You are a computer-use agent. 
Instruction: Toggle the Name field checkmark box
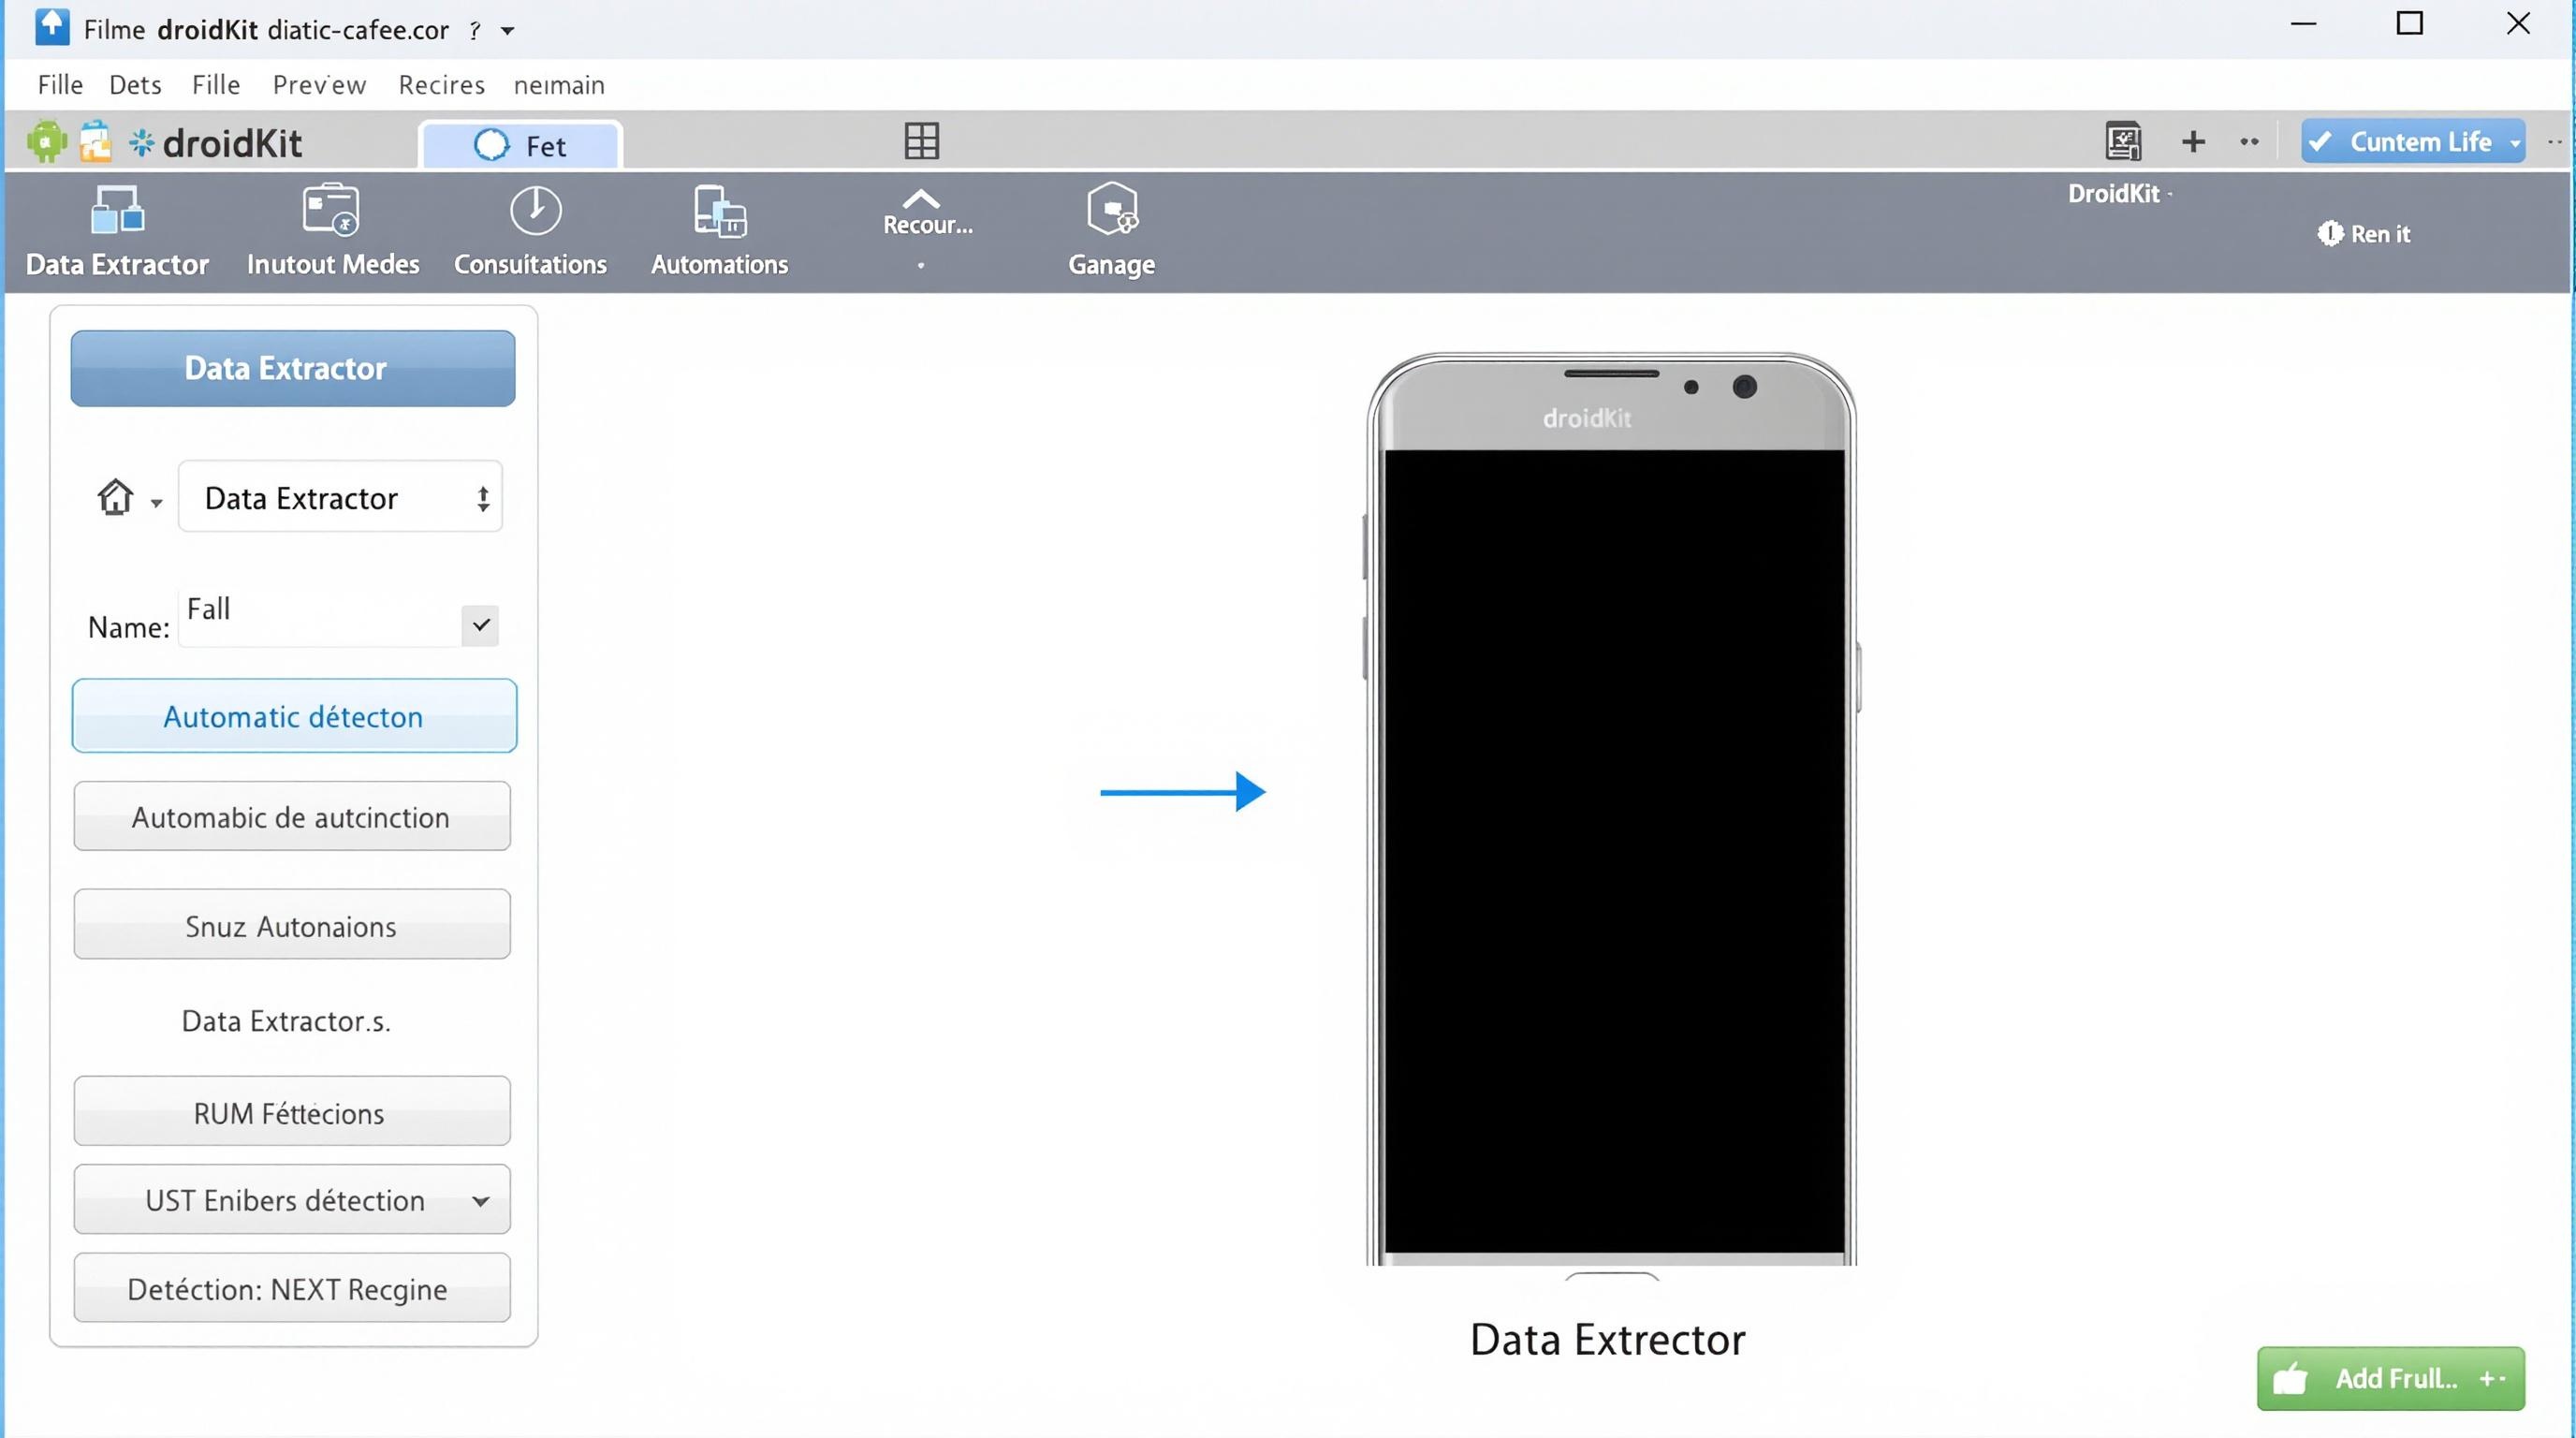[481, 625]
